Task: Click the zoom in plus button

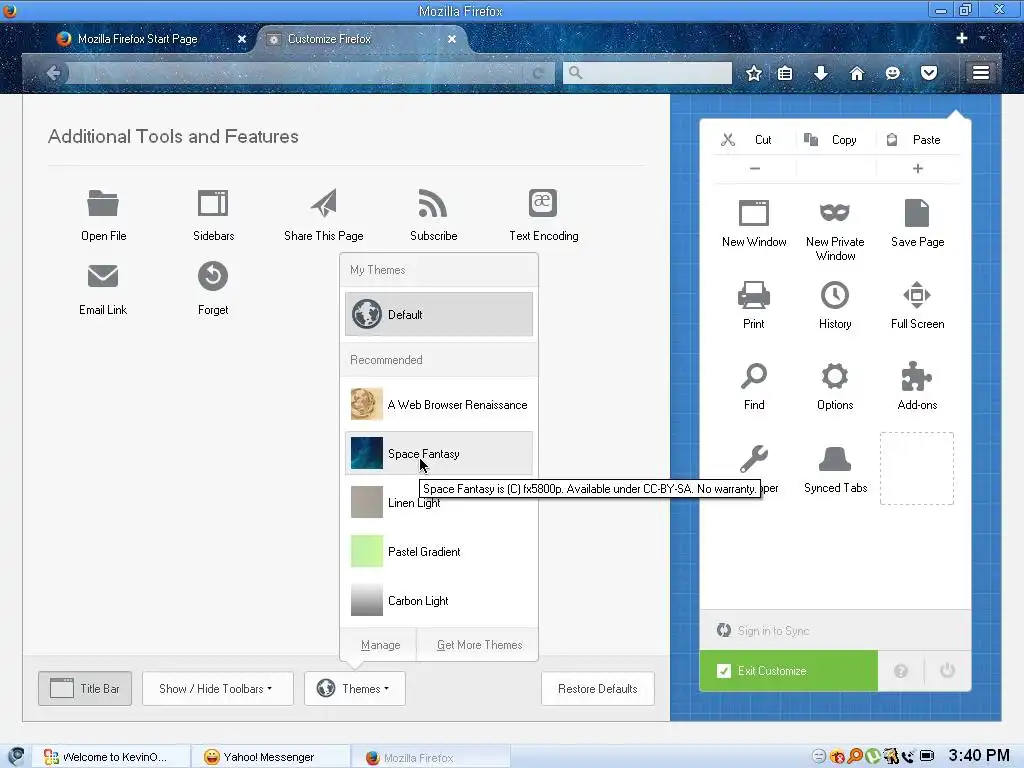Action: (918, 168)
